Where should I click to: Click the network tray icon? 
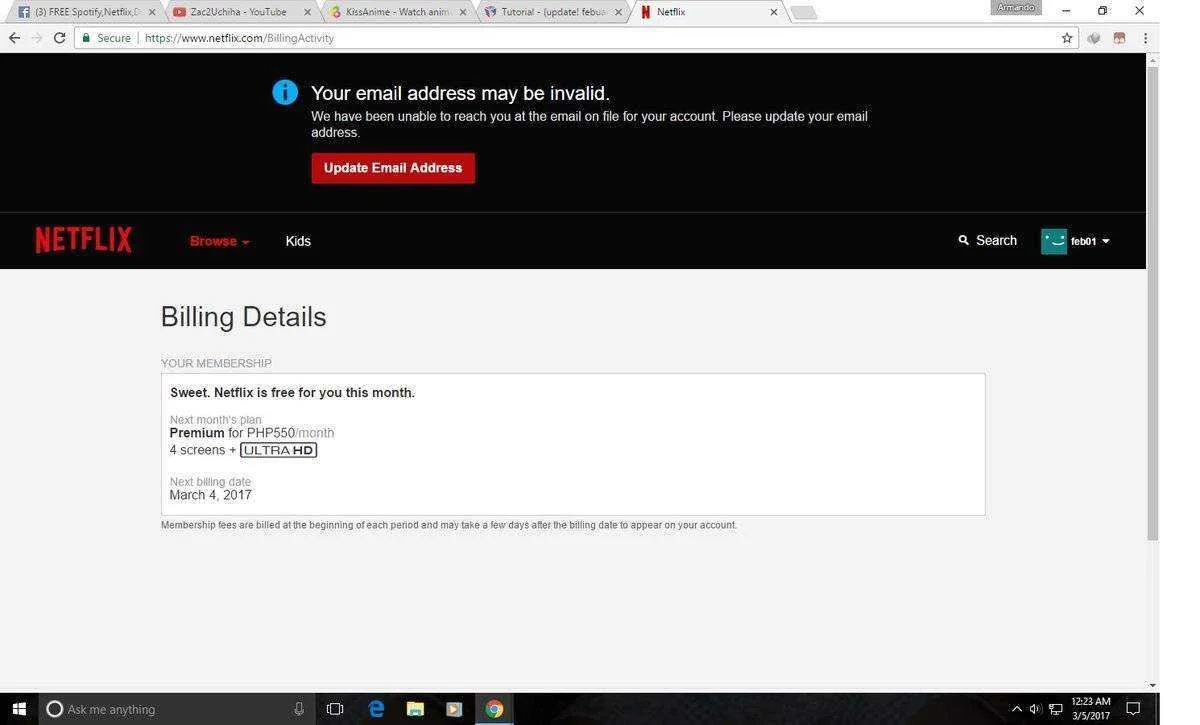pyautogui.click(x=1055, y=709)
